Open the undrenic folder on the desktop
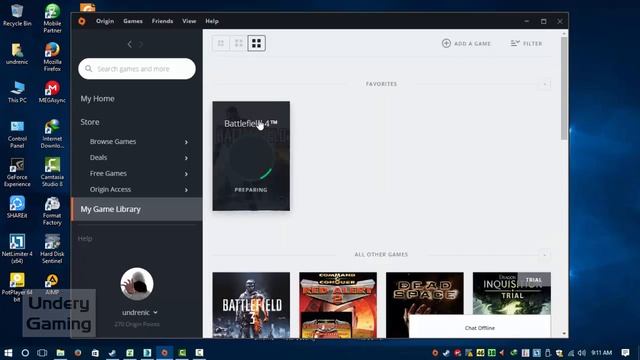This screenshot has height=360, width=640. pos(17,53)
